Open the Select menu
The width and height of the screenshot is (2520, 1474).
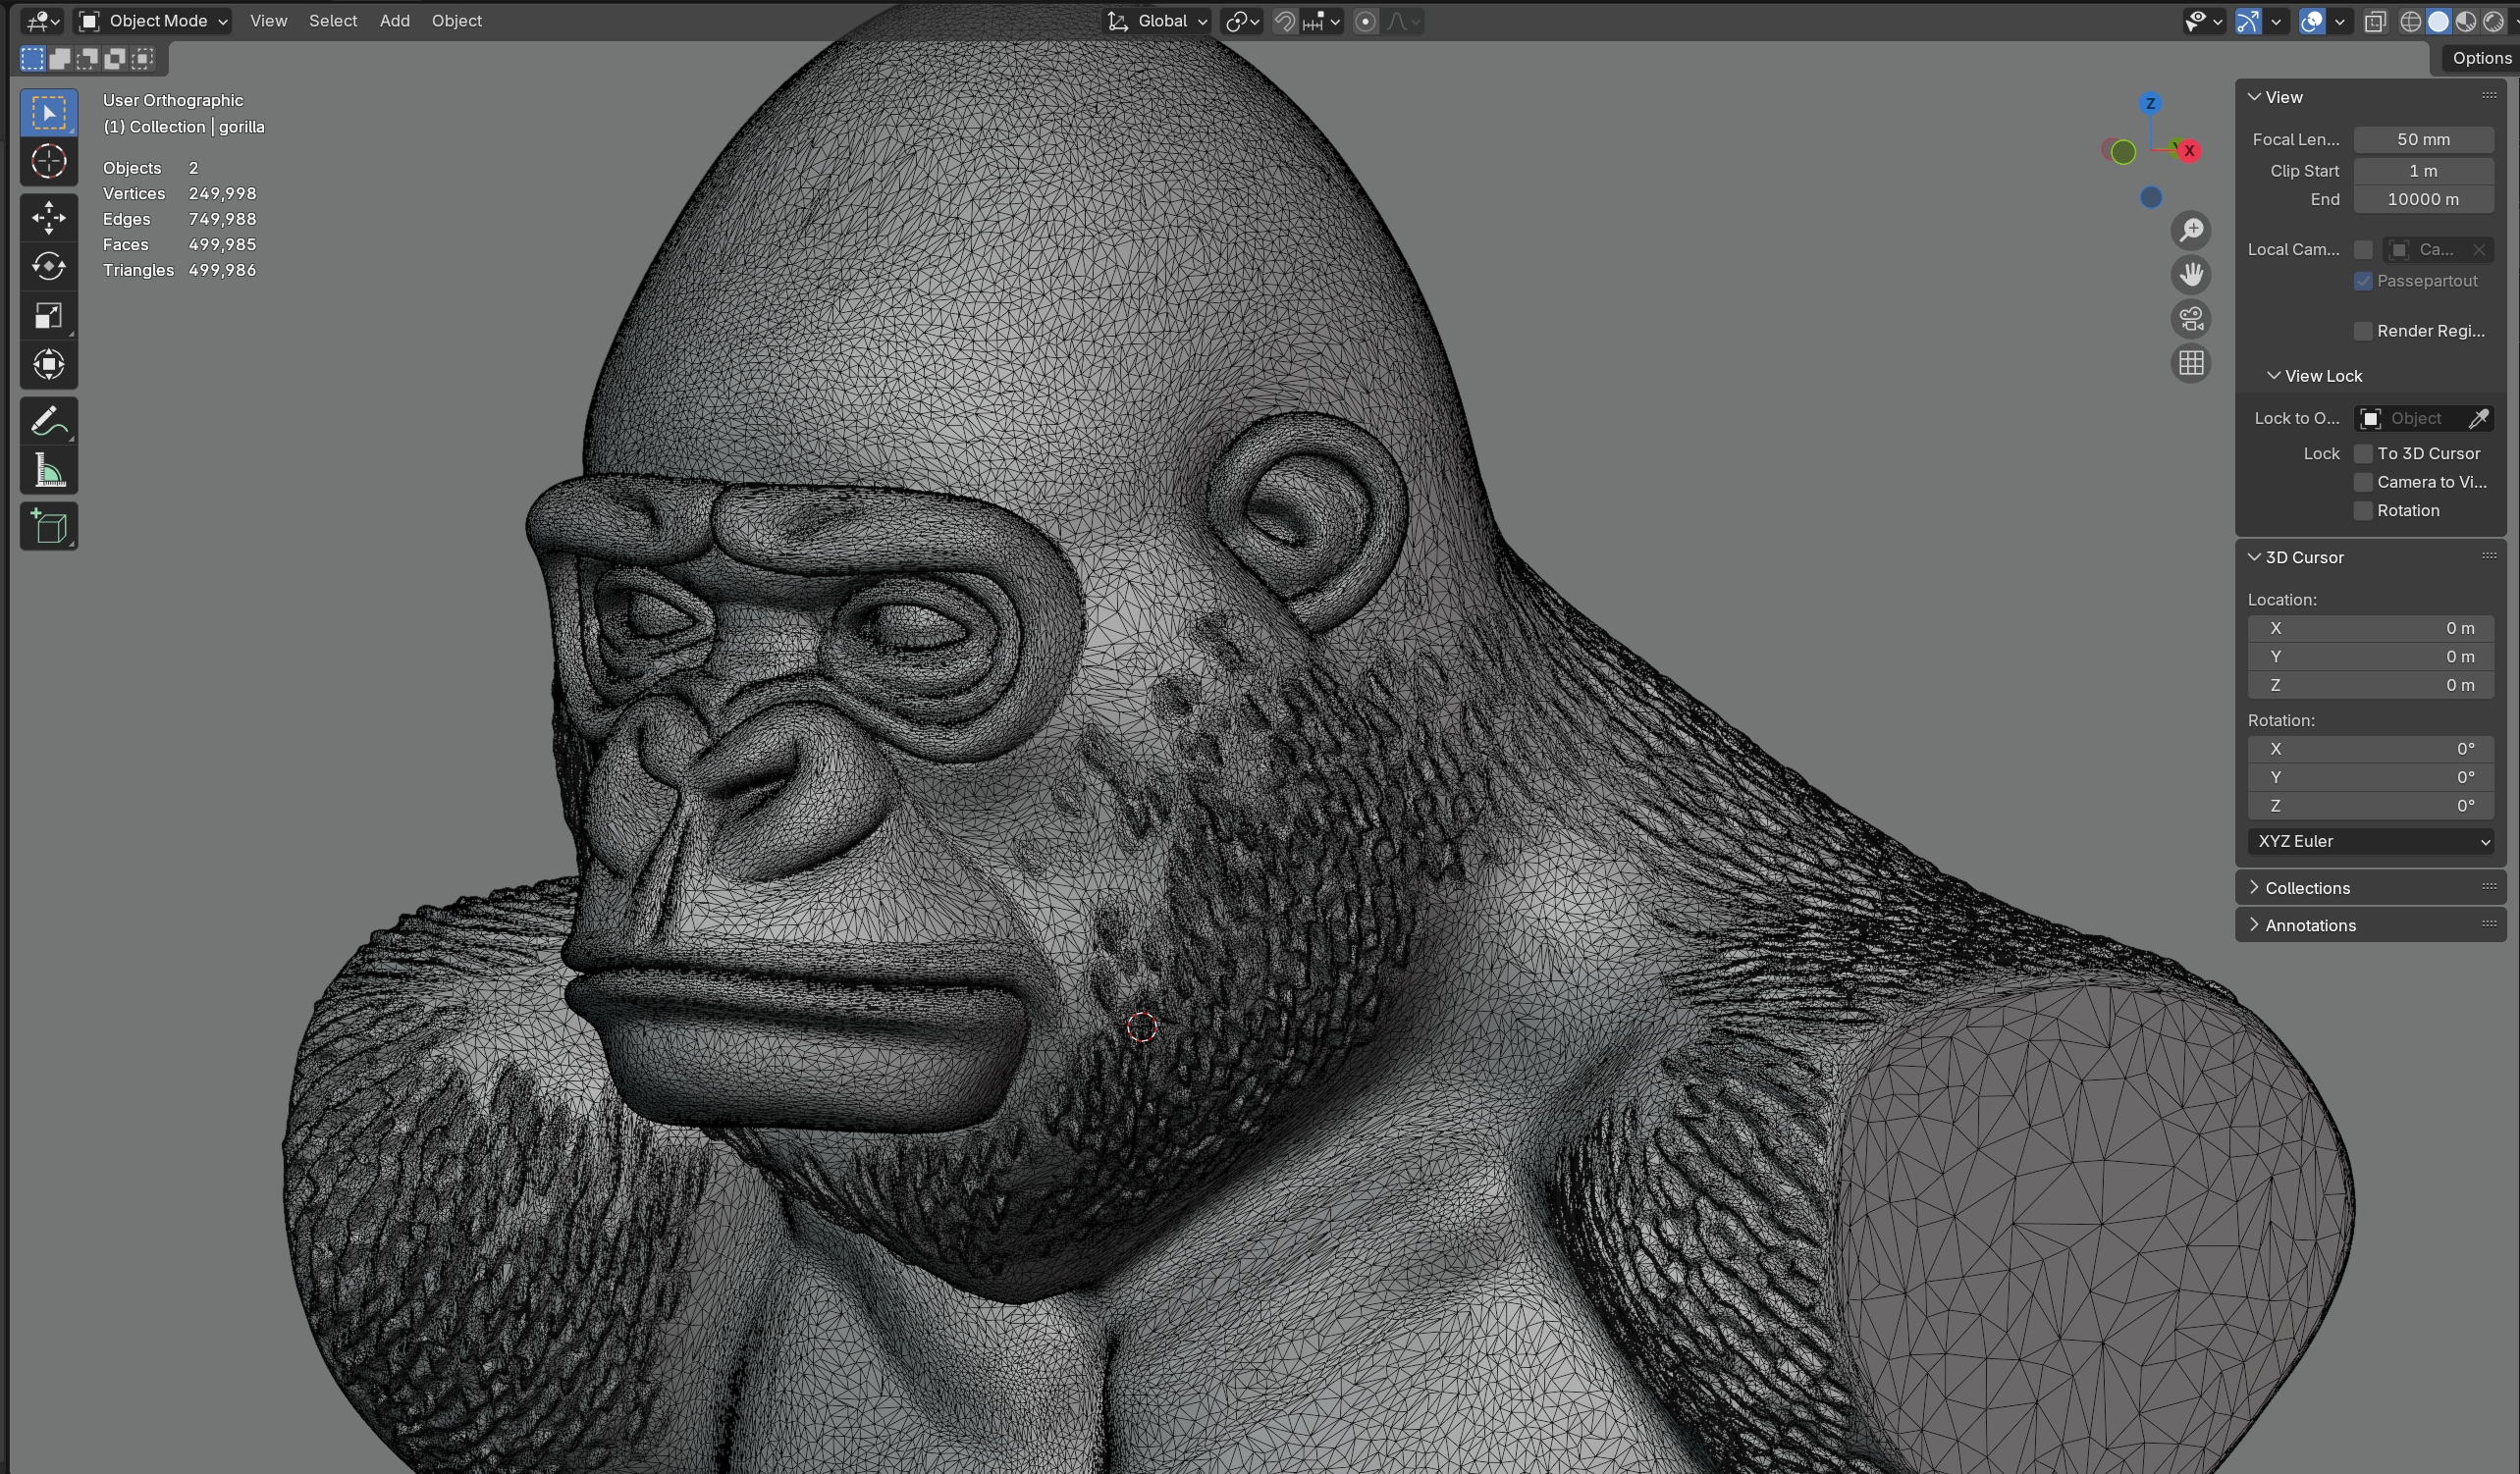[332, 21]
